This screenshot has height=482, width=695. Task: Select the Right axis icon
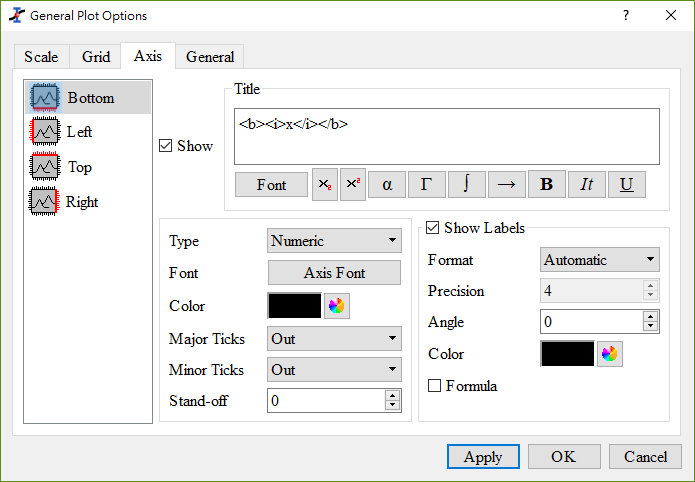[x=44, y=202]
